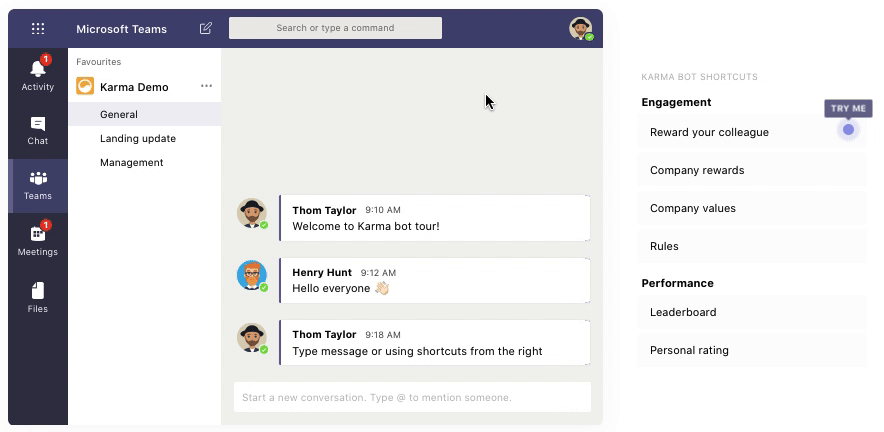Click the Leaderboard shortcut
Image resolution: width=884 pixels, height=432 pixels.
tap(752, 312)
